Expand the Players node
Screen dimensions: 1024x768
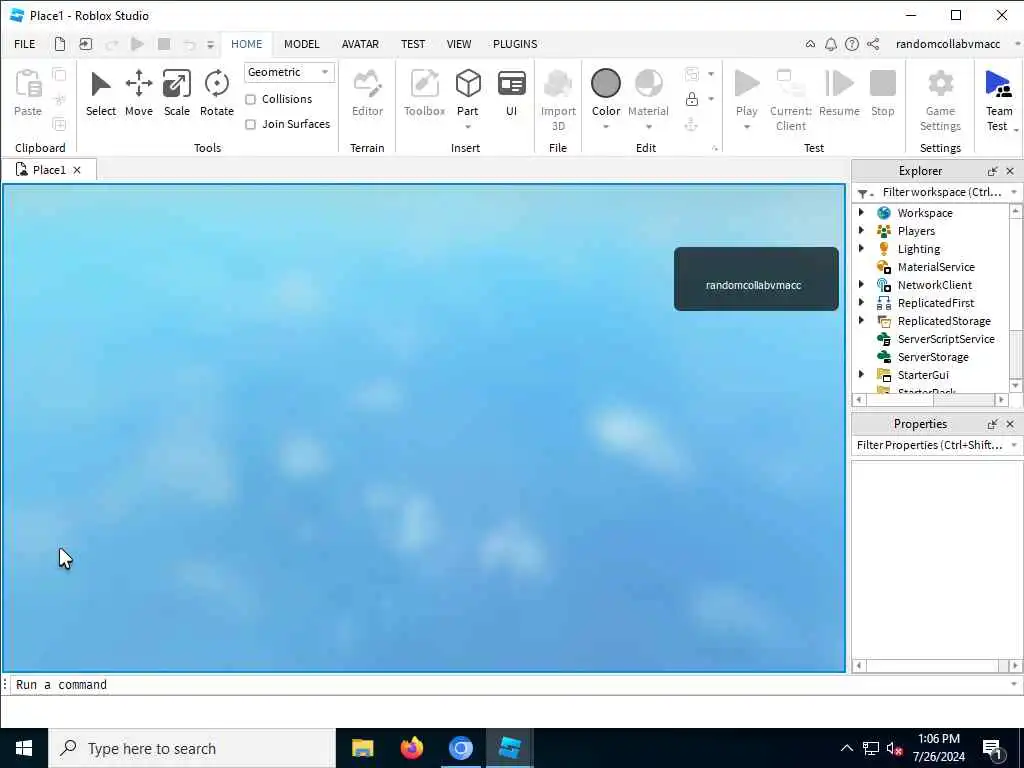click(861, 230)
